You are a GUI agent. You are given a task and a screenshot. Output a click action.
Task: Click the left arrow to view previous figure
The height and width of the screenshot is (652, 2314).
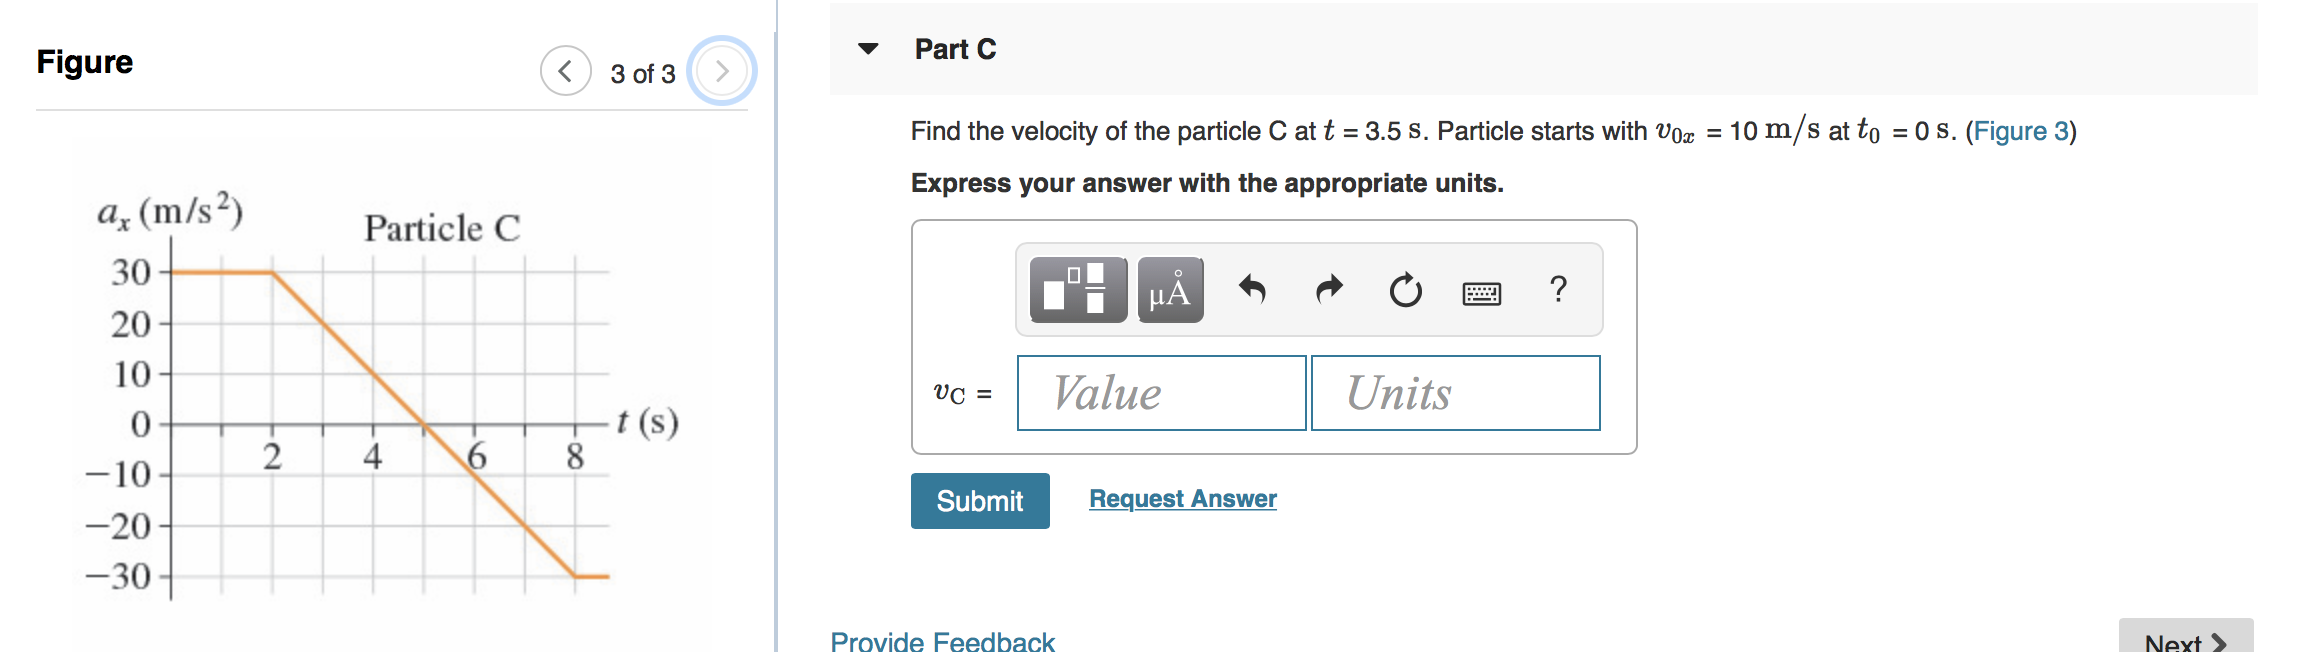(566, 70)
